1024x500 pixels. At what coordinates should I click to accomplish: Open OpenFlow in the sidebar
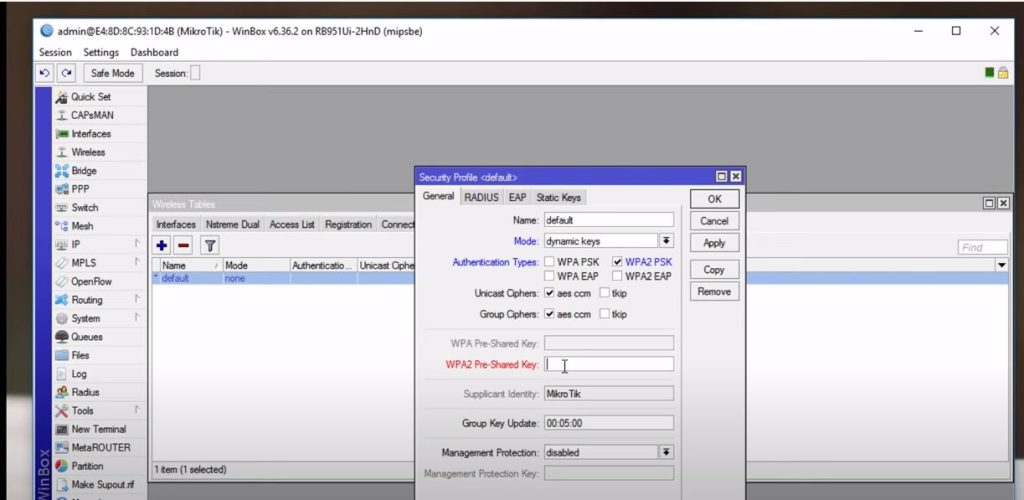91,281
